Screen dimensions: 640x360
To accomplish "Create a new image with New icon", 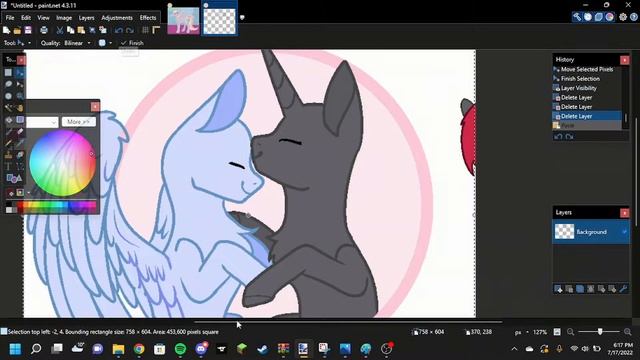I will point(7,30).
